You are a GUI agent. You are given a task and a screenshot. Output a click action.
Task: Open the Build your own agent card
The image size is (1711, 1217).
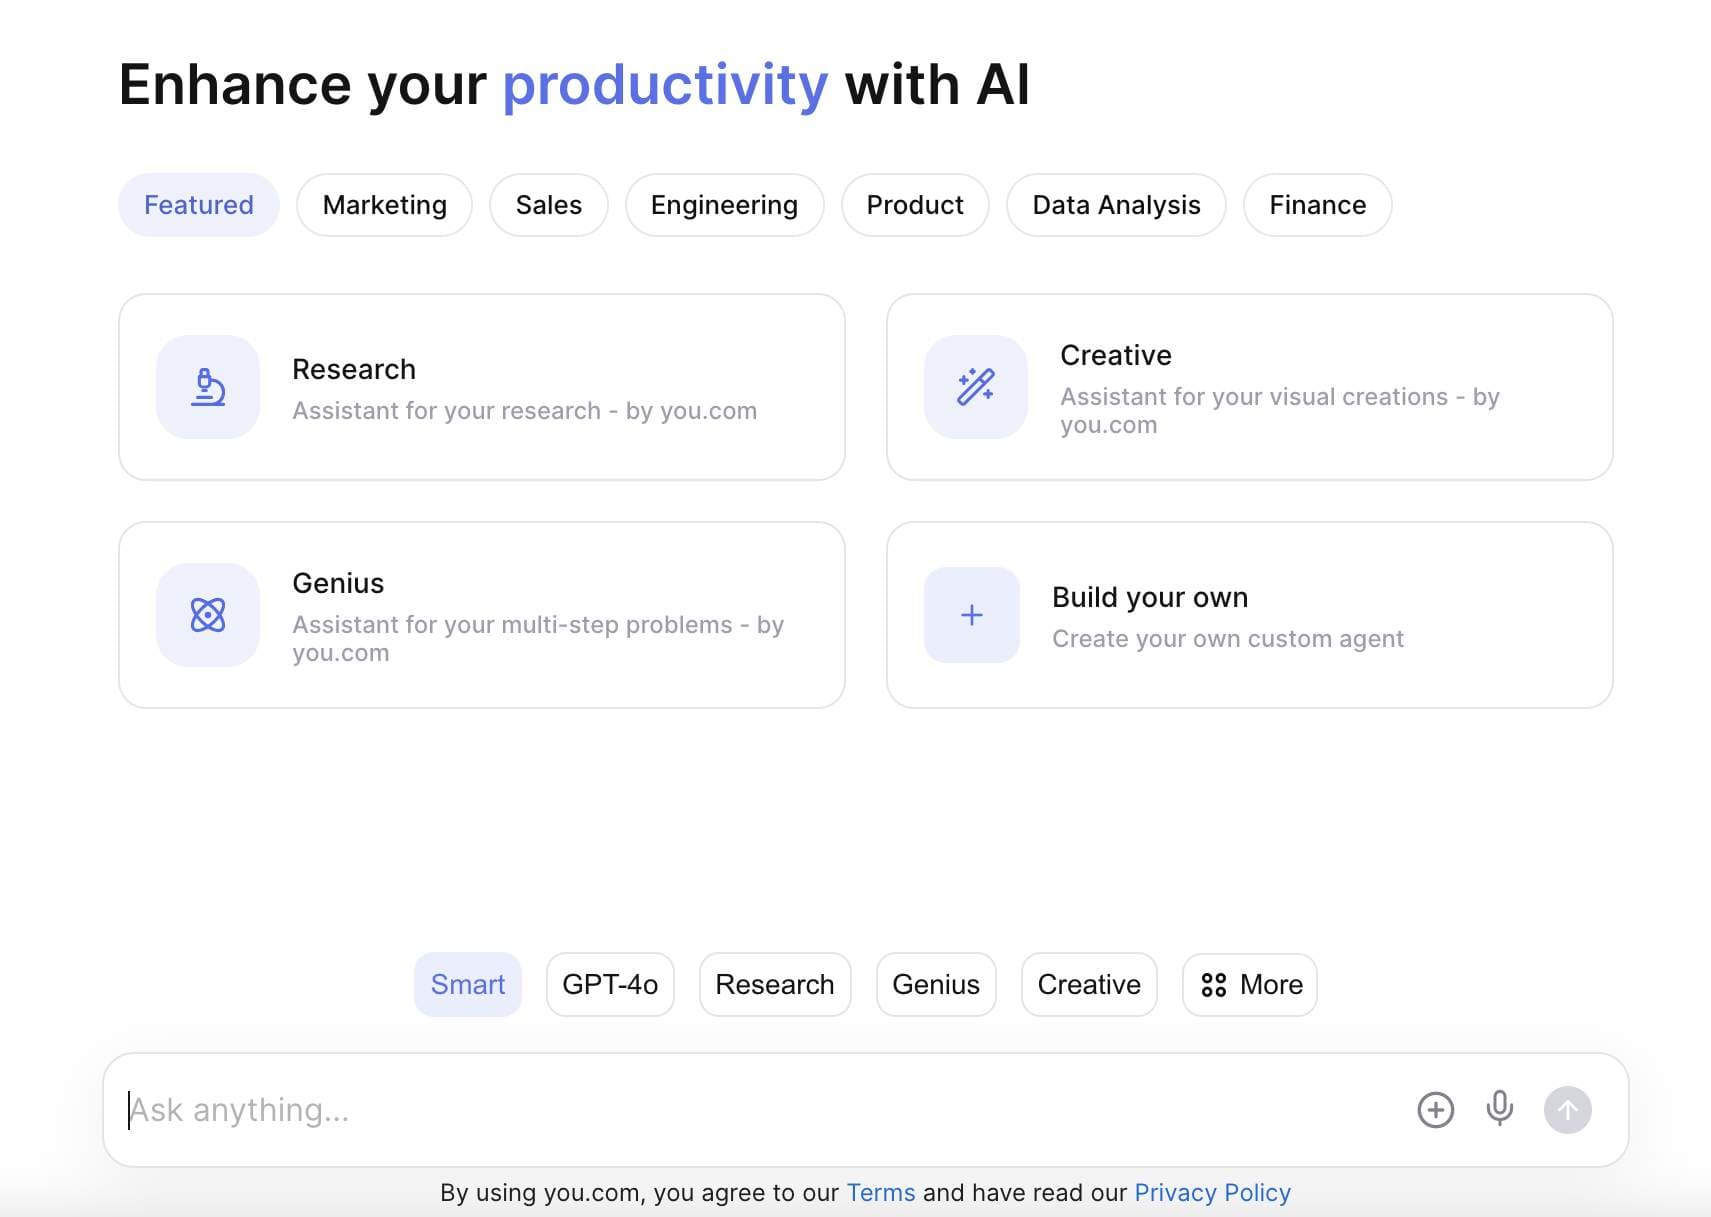[1250, 615]
